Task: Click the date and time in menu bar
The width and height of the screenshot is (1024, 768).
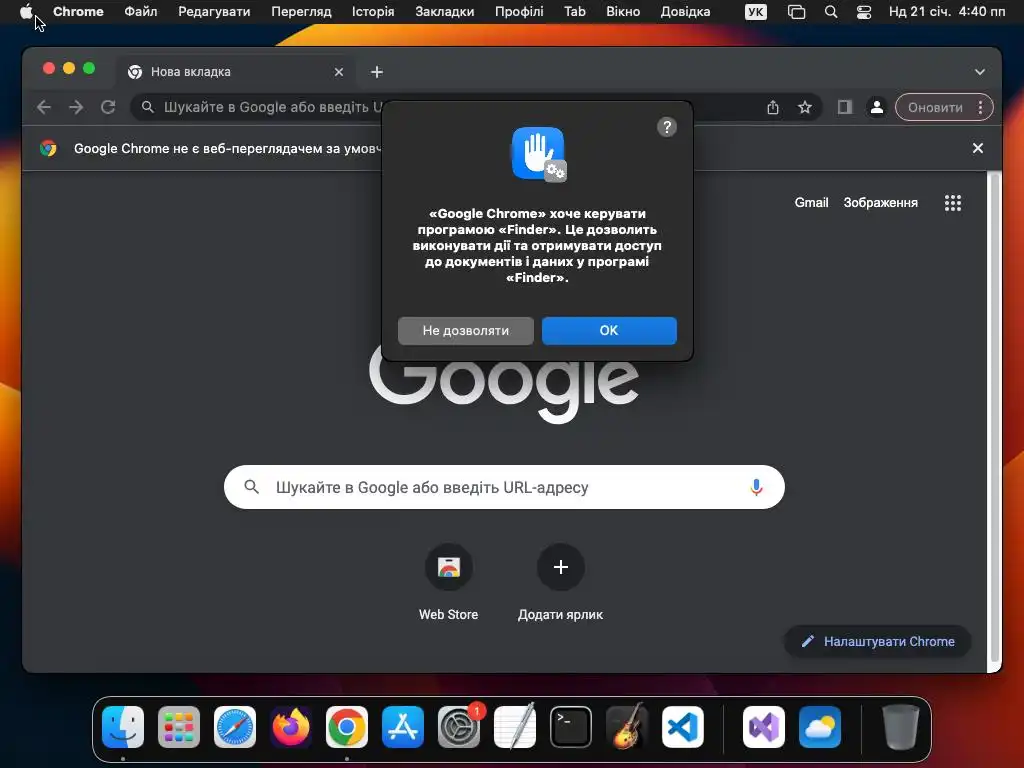Action: 947,12
